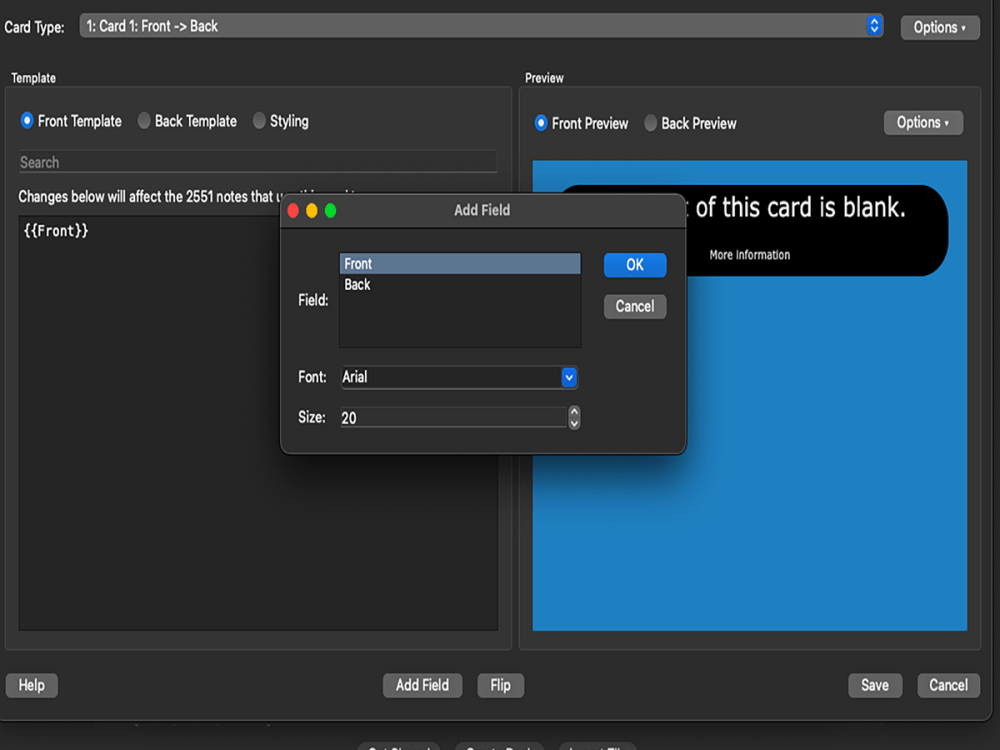Click the Add Field button
Image resolution: width=1000 pixels, height=750 pixels.
[x=422, y=685]
